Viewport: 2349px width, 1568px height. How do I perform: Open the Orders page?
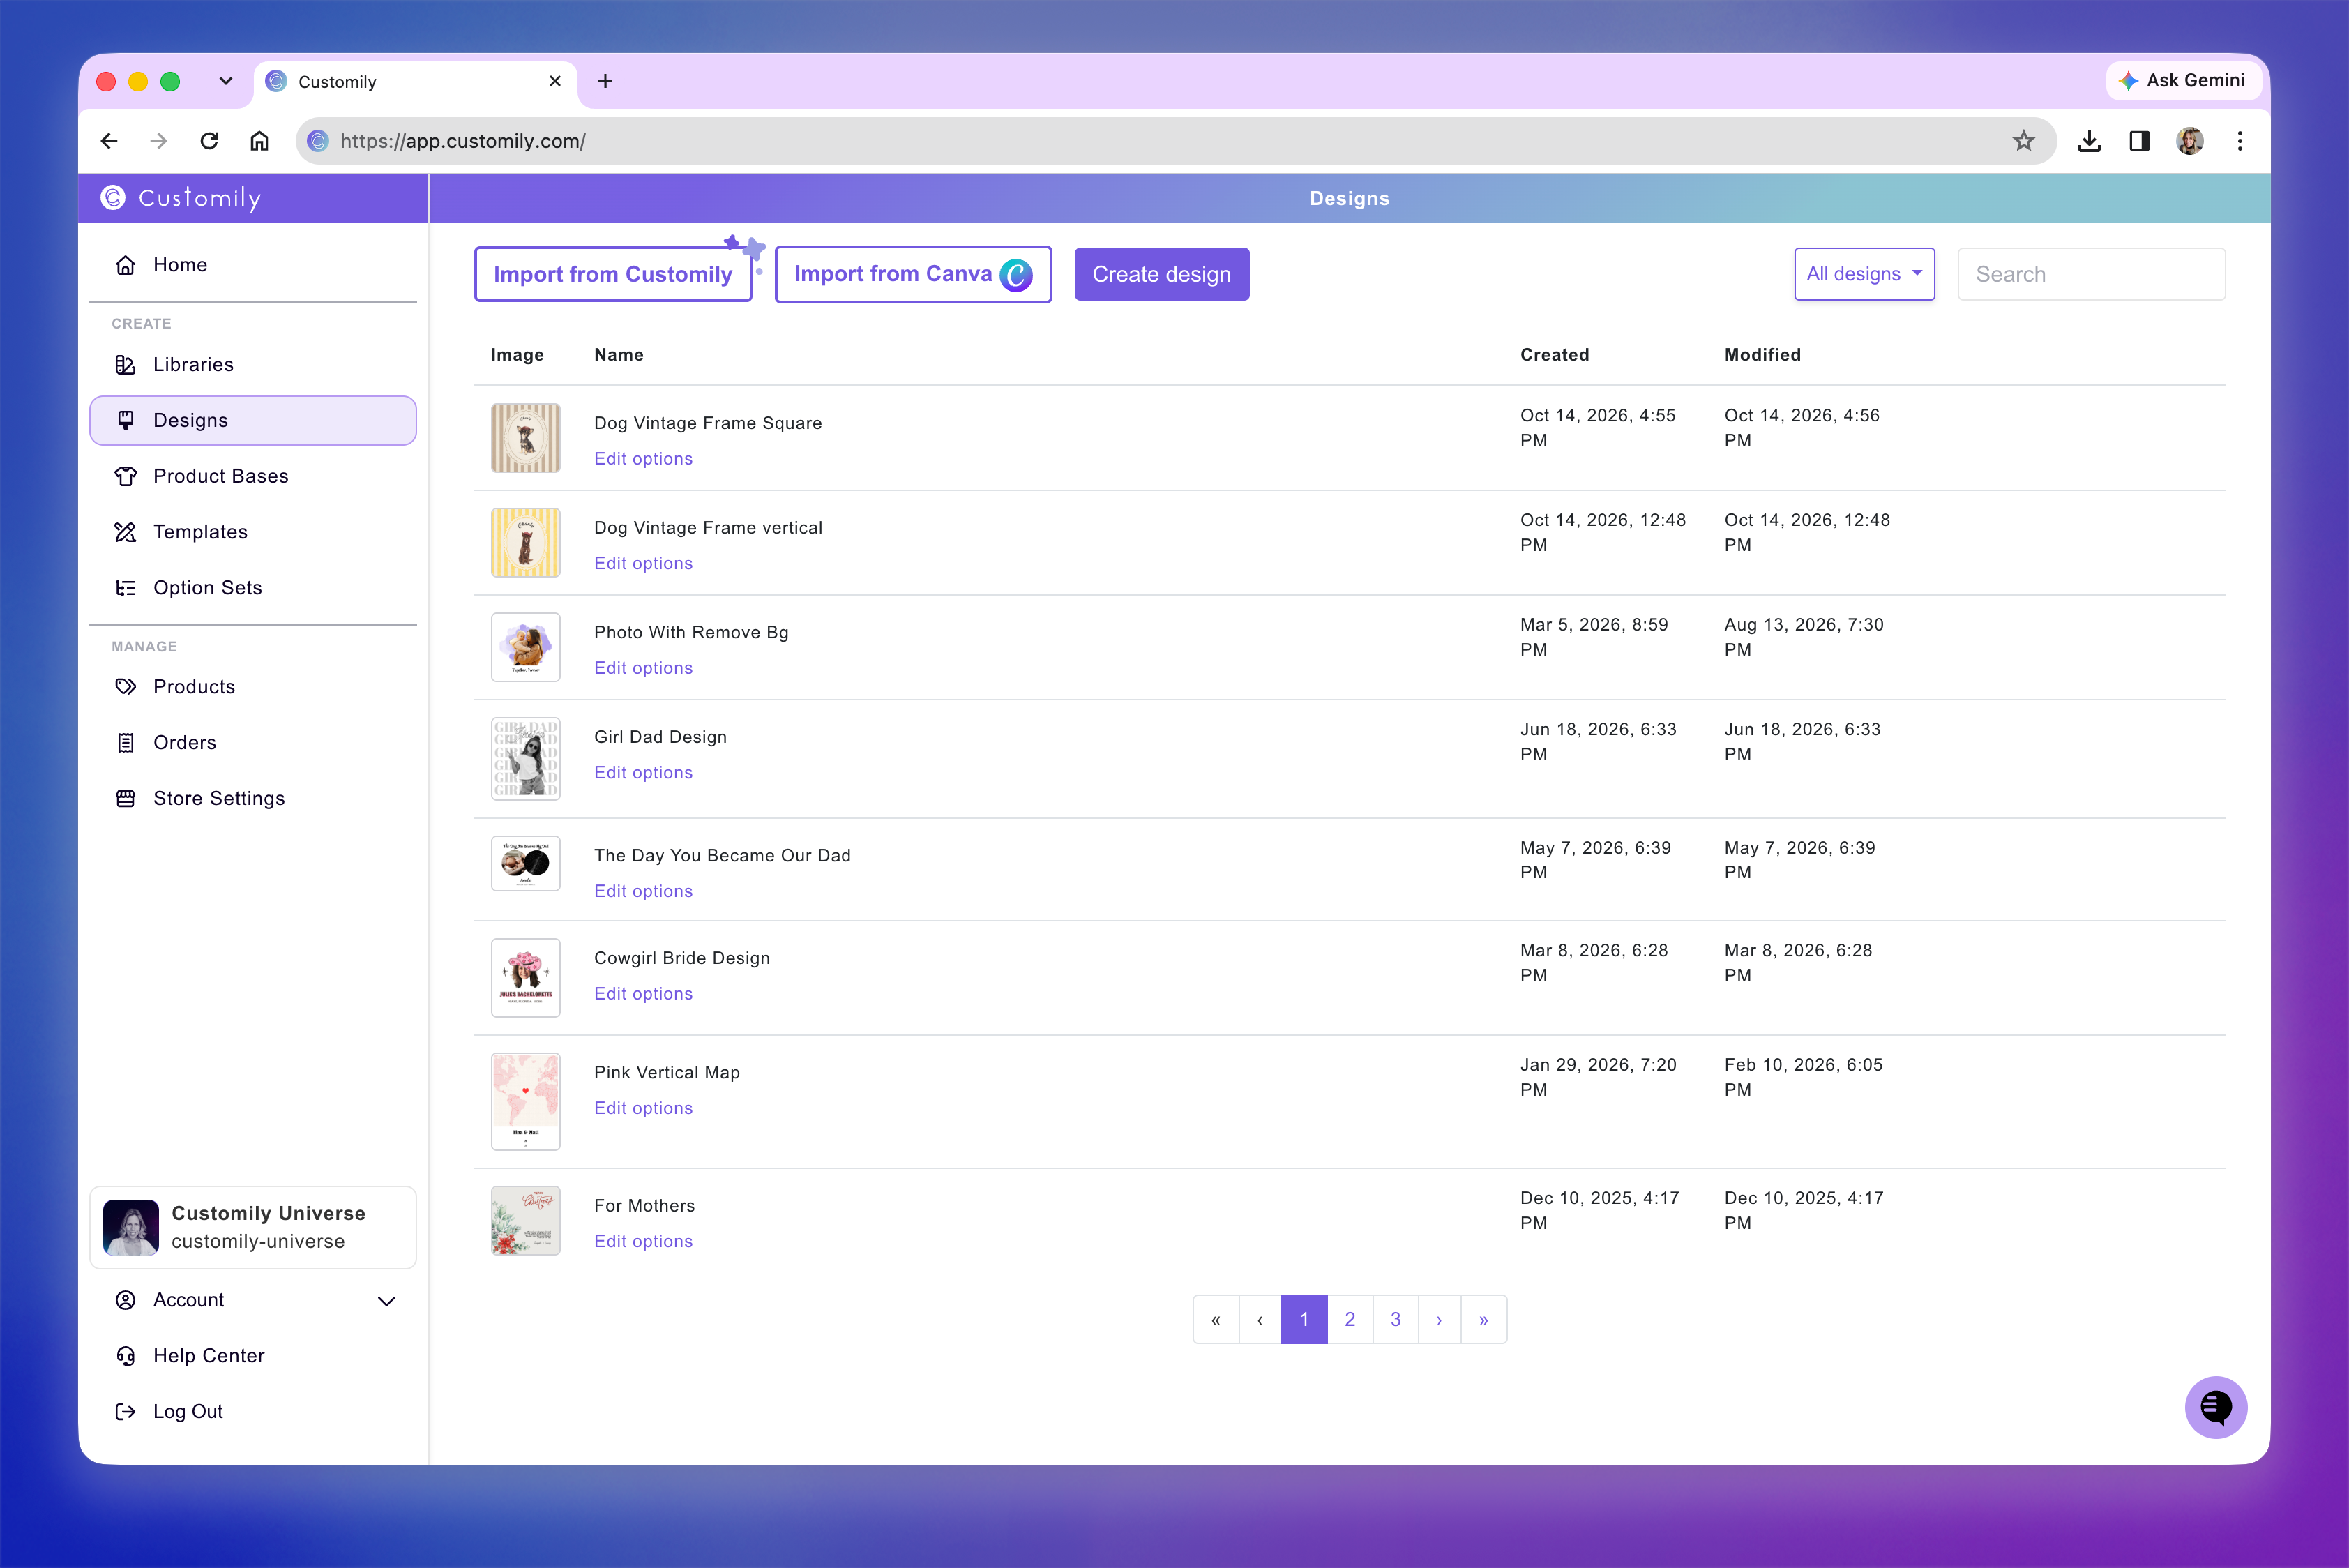coord(252,742)
